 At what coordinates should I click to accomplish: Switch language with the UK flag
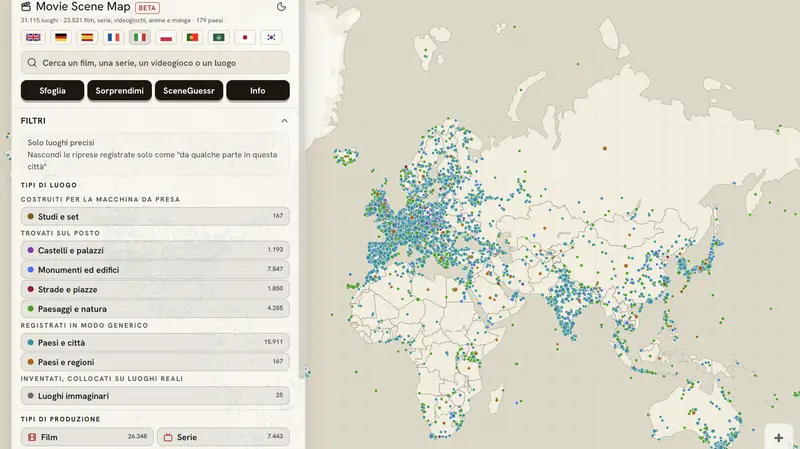(33, 37)
